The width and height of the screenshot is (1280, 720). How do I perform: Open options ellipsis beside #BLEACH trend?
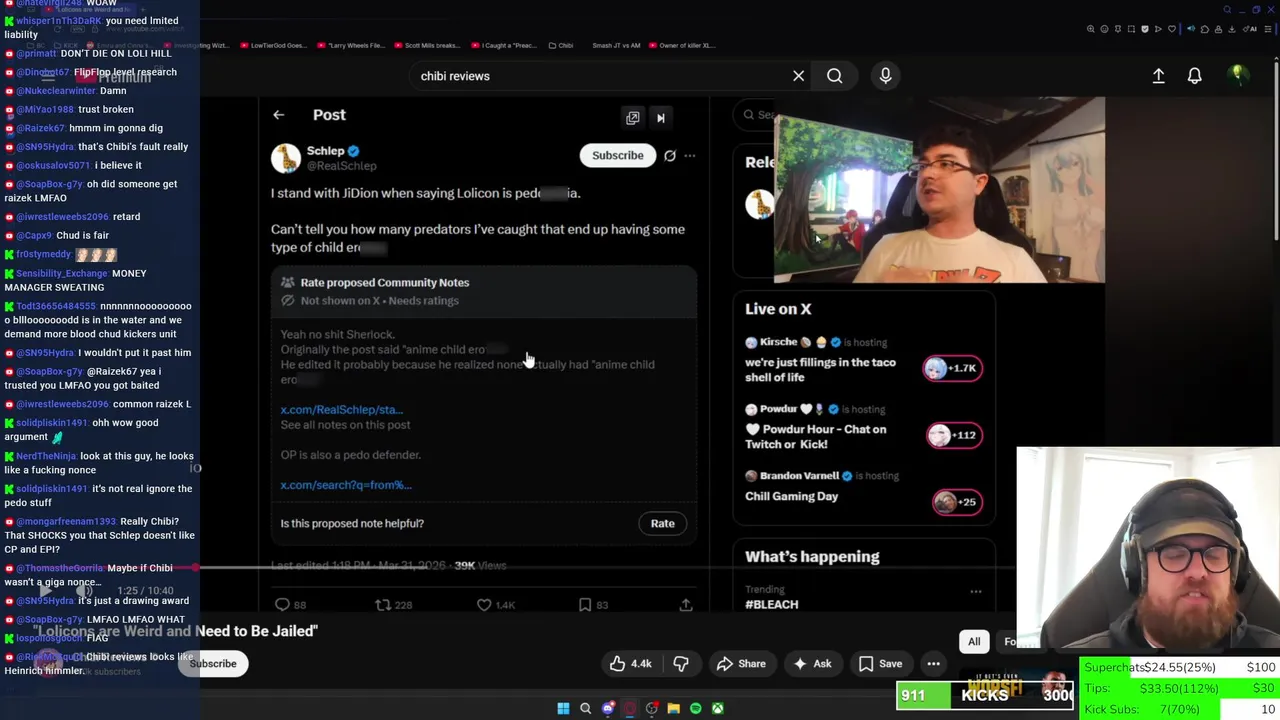pos(976,592)
